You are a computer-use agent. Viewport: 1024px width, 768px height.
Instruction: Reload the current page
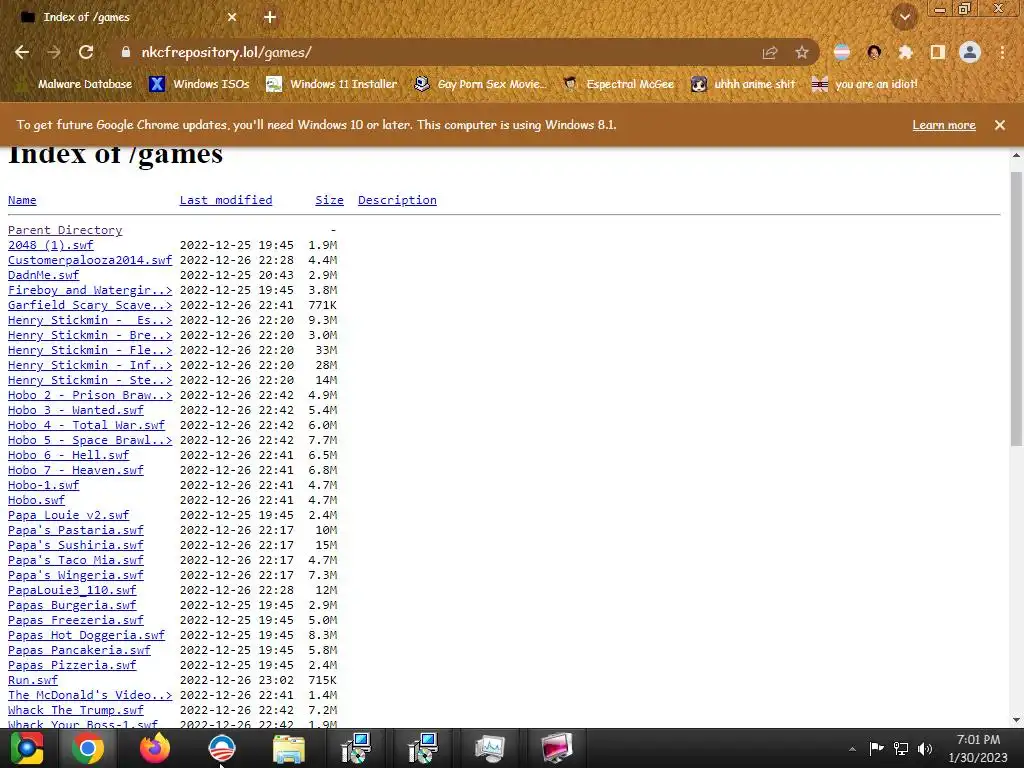(x=86, y=52)
